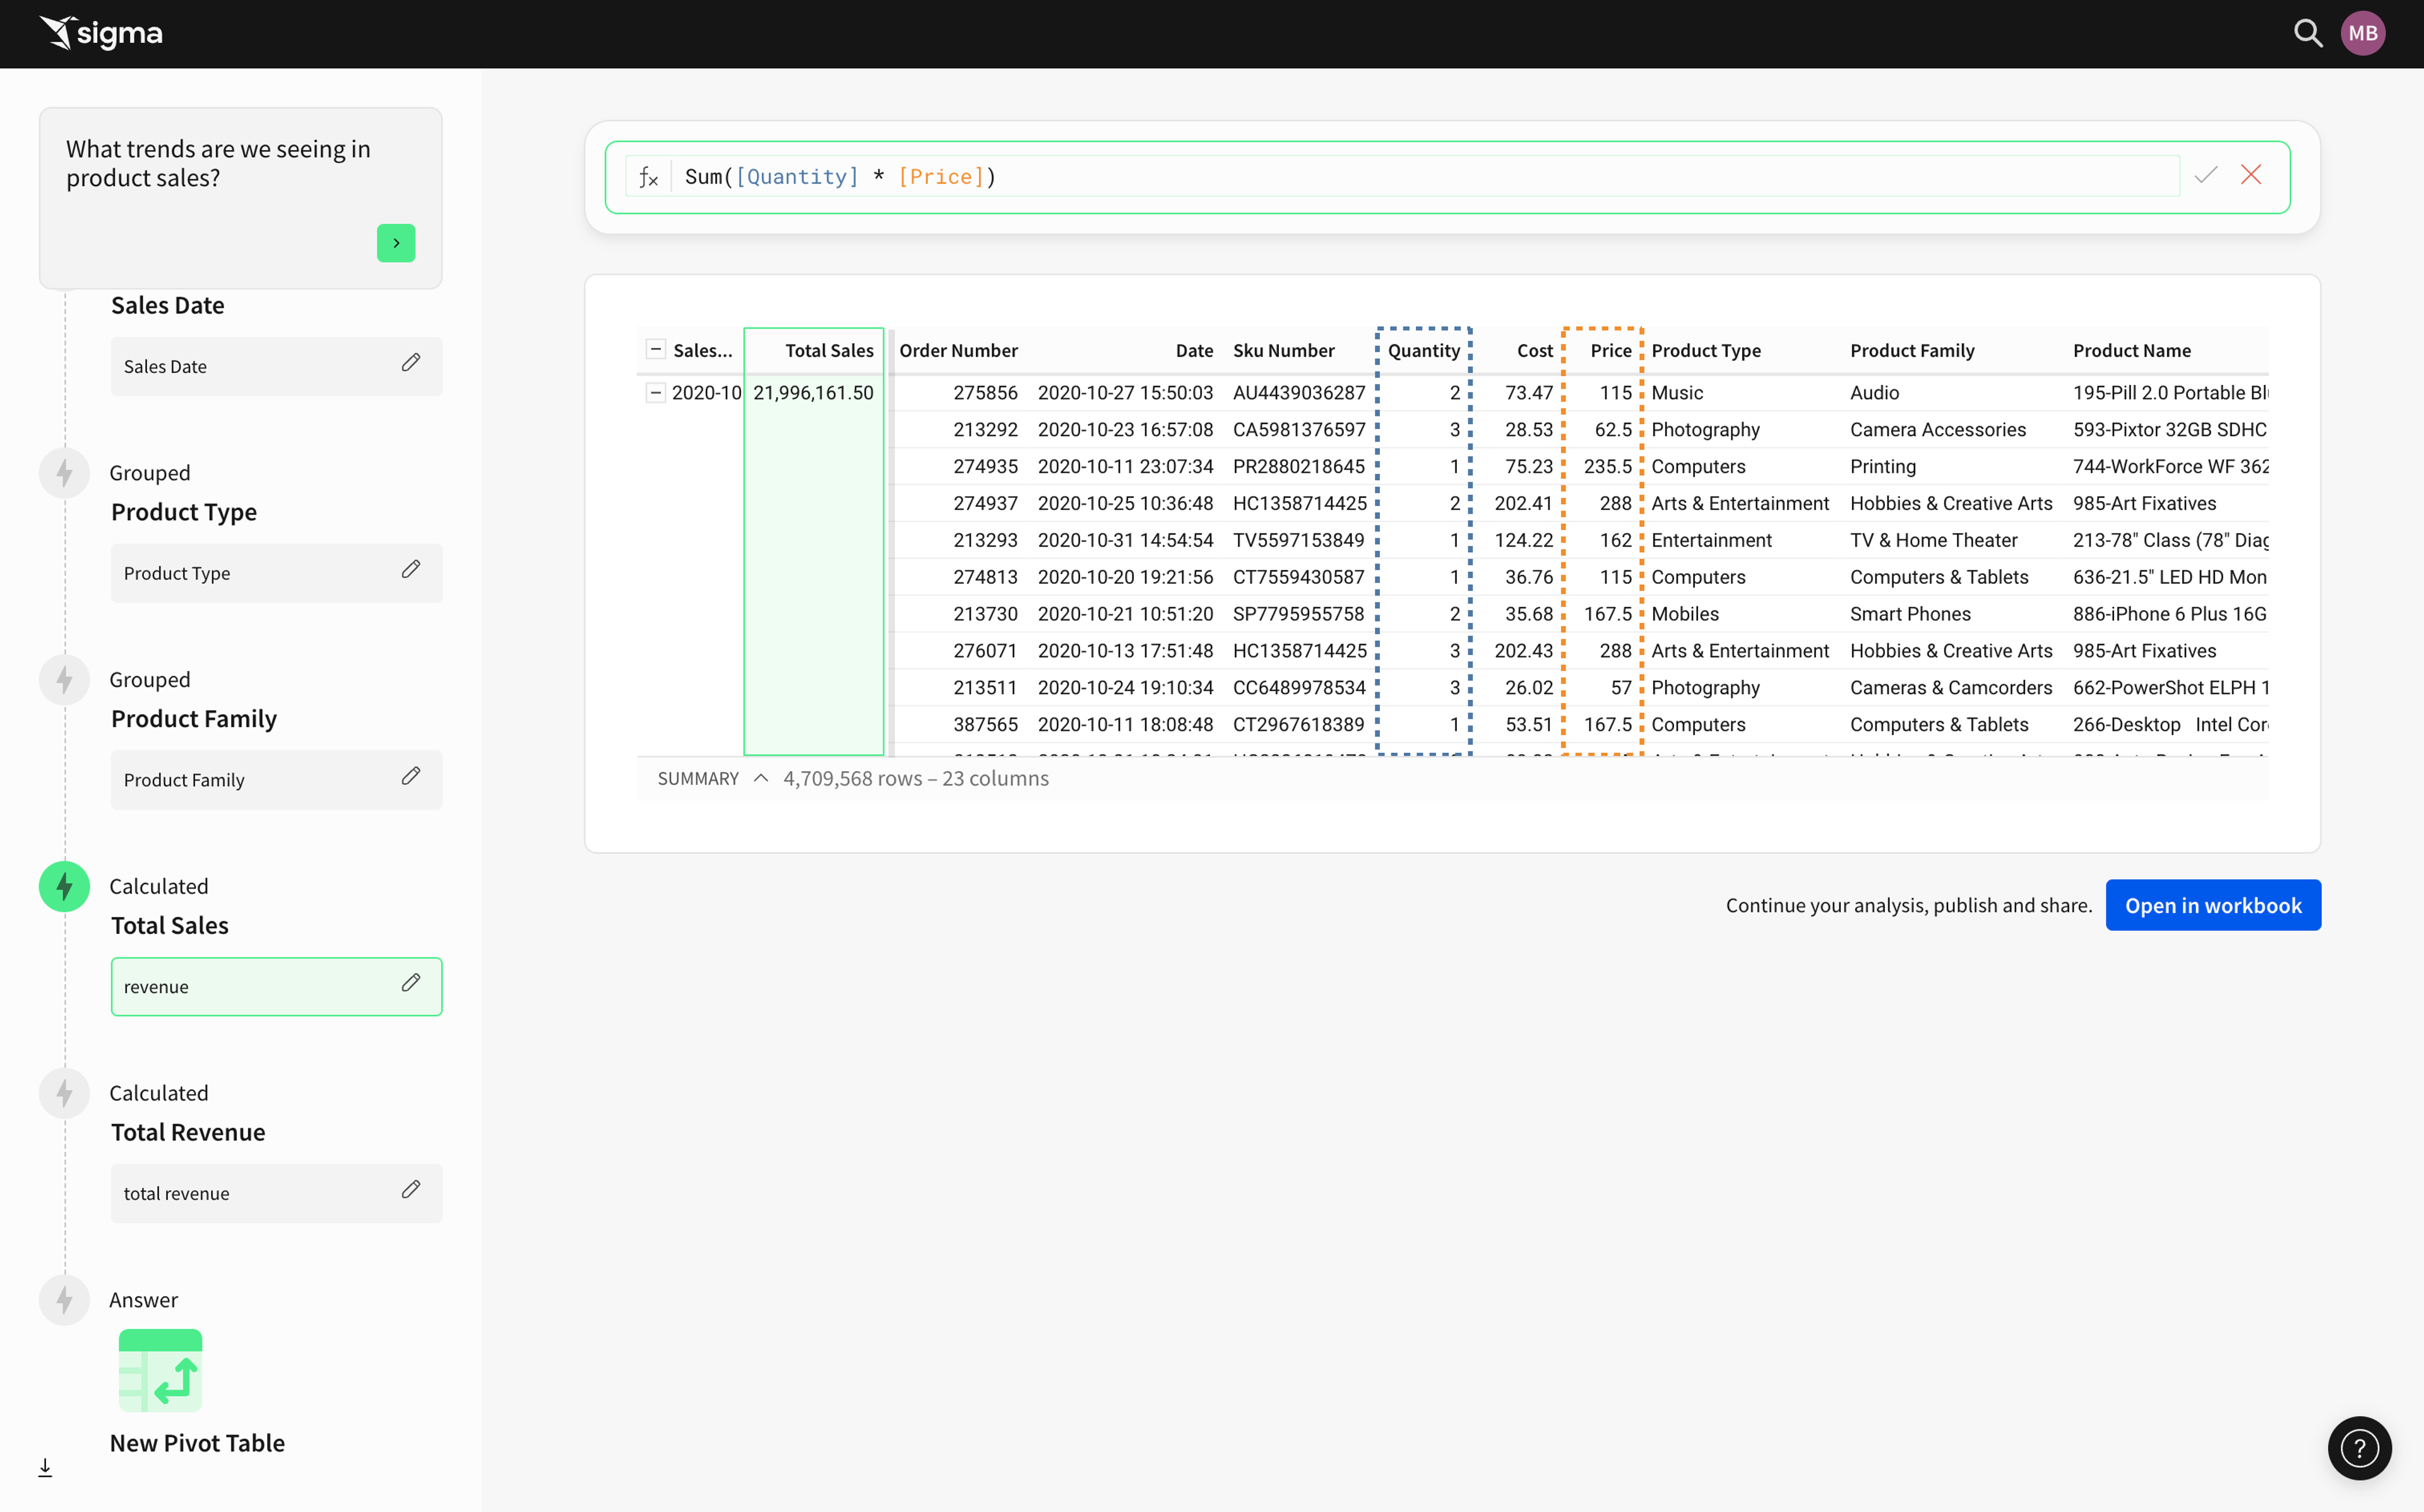Screen dimensions: 2424x1512
Task: Edit the Product Family step pencil icon
Action: click(x=411, y=777)
